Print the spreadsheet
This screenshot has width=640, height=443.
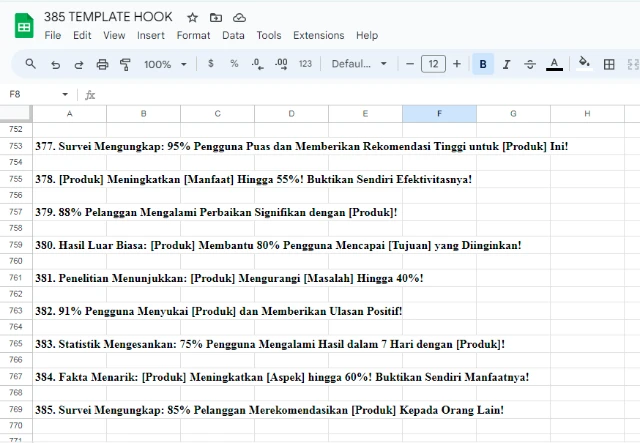(x=102, y=64)
